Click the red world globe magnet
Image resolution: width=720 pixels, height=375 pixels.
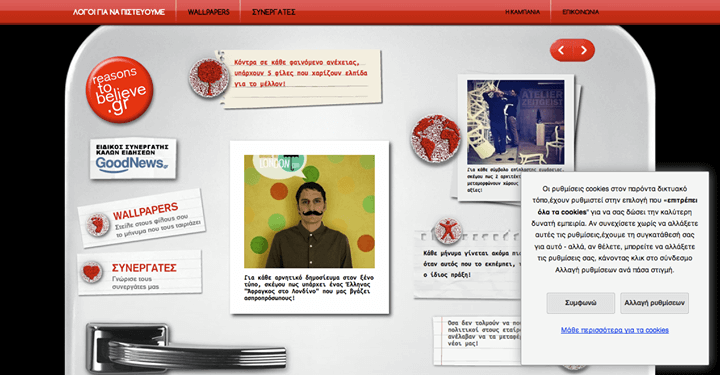pyautogui.click(x=436, y=139)
